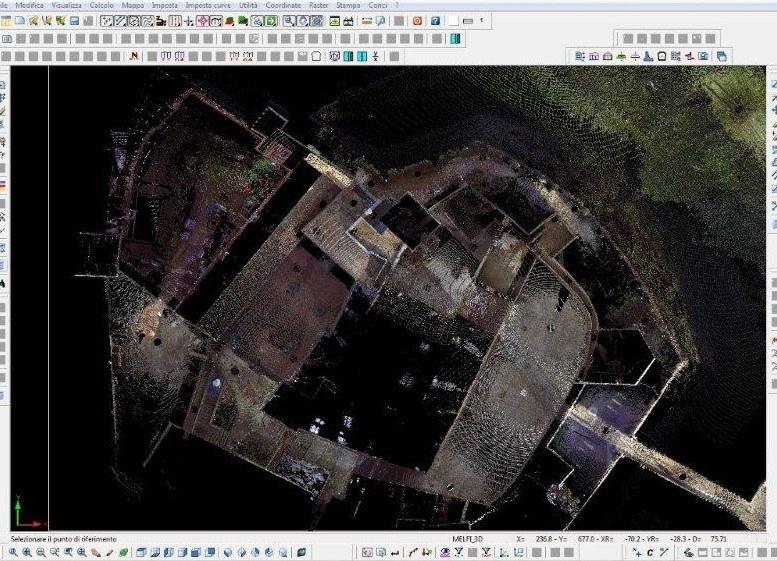This screenshot has height=561, width=777.
Task: Expand the small dropdown arrow beside white swatch
Action: coord(482,21)
